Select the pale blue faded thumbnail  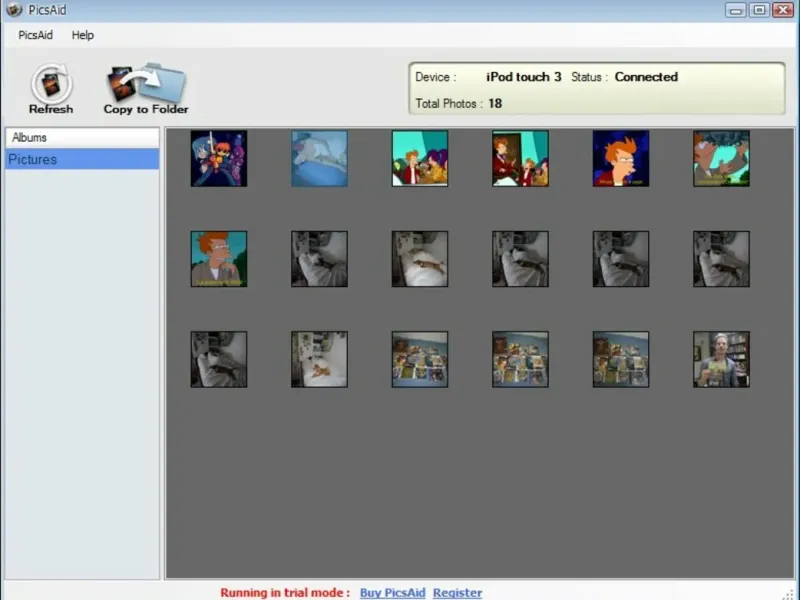[319, 158]
